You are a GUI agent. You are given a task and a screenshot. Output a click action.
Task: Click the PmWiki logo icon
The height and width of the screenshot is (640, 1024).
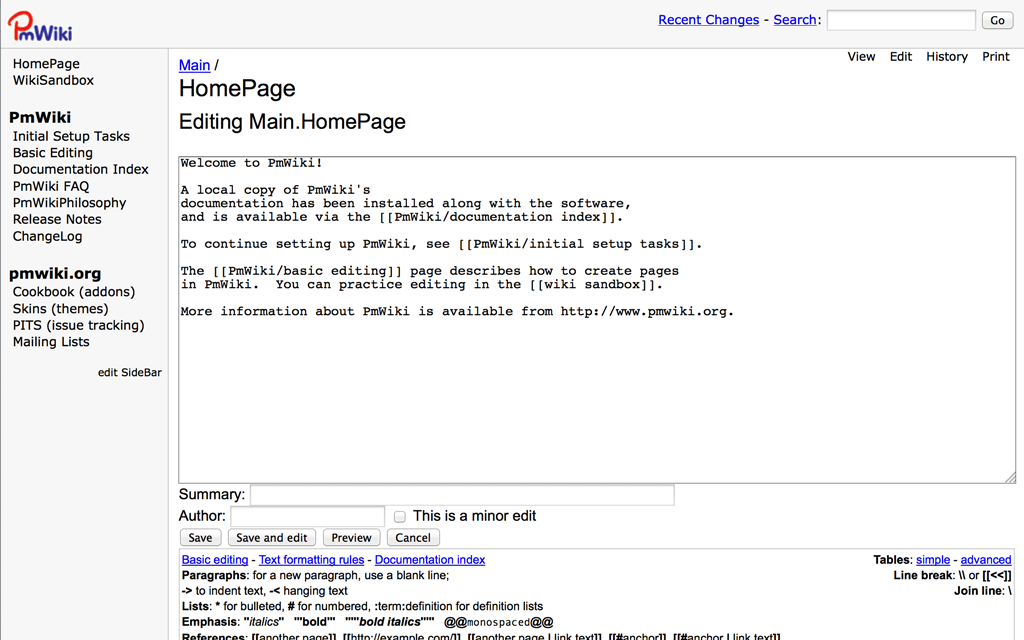pos(40,24)
